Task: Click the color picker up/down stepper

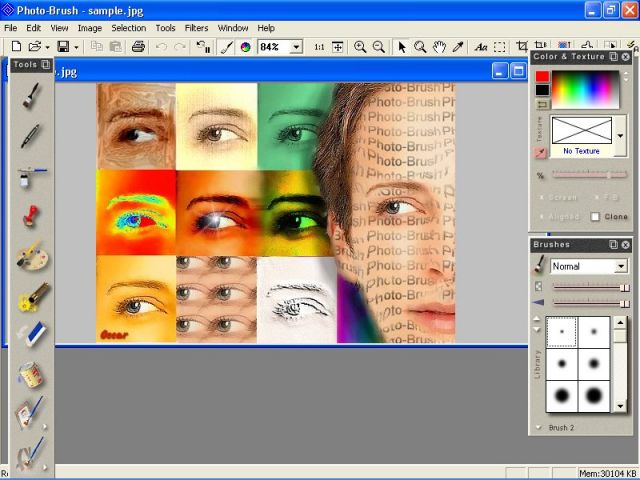Action: click(x=626, y=77)
